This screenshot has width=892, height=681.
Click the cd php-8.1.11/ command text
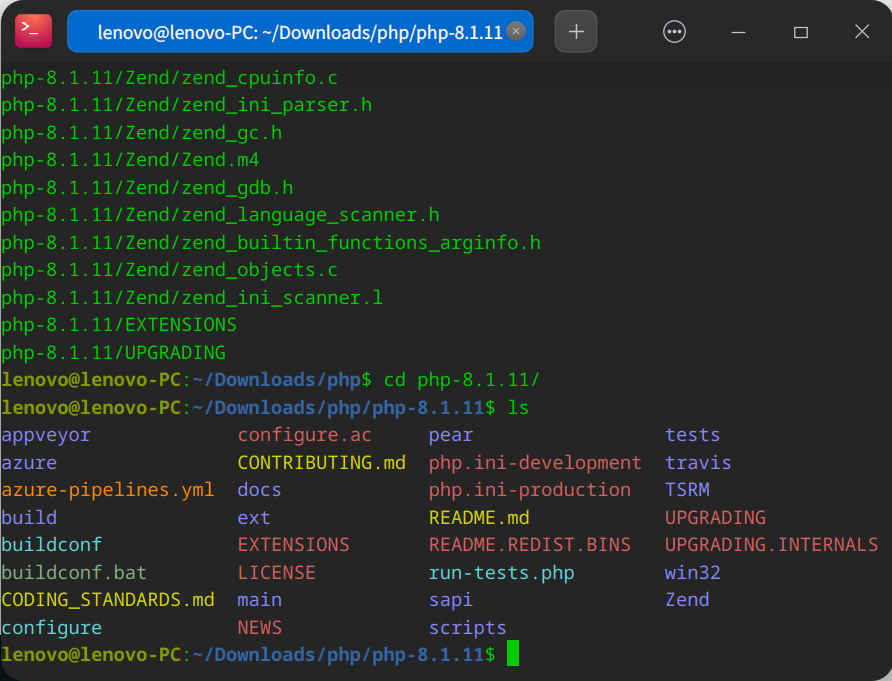[461, 379]
